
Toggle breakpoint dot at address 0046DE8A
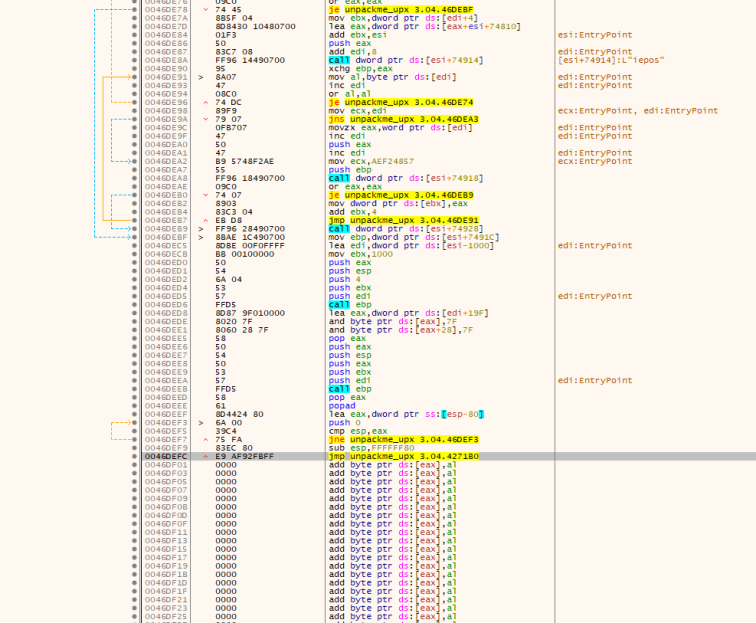(135, 60)
